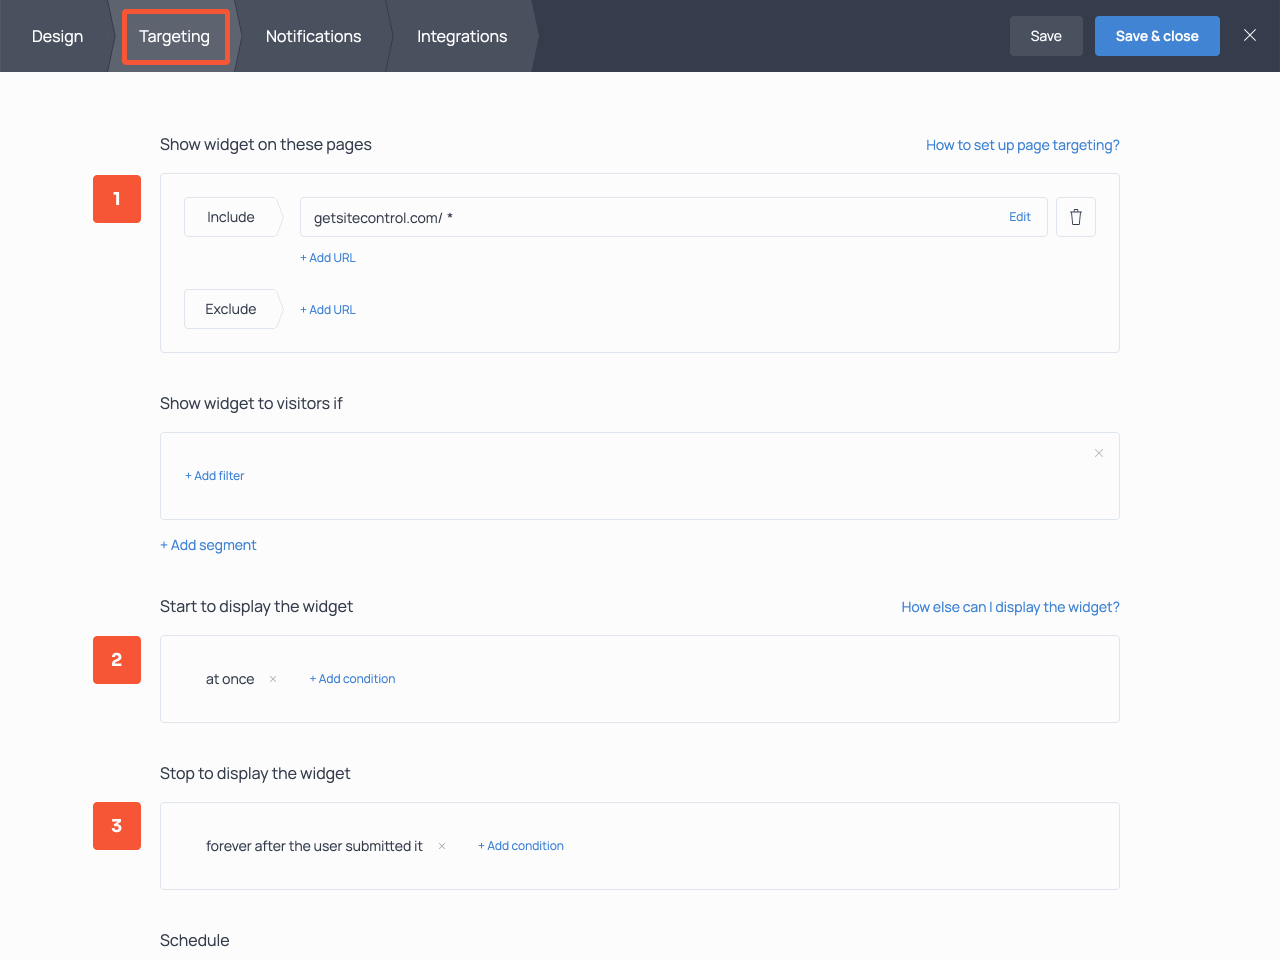
Task: Add a visitor filter
Action: [x=215, y=476]
